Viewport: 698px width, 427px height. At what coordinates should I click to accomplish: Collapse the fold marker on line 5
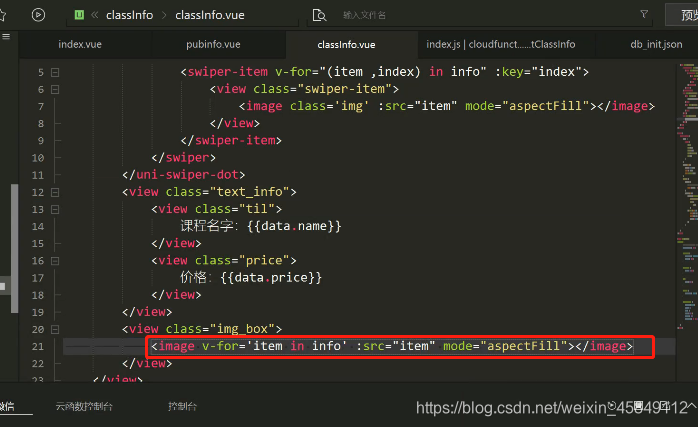tap(55, 72)
